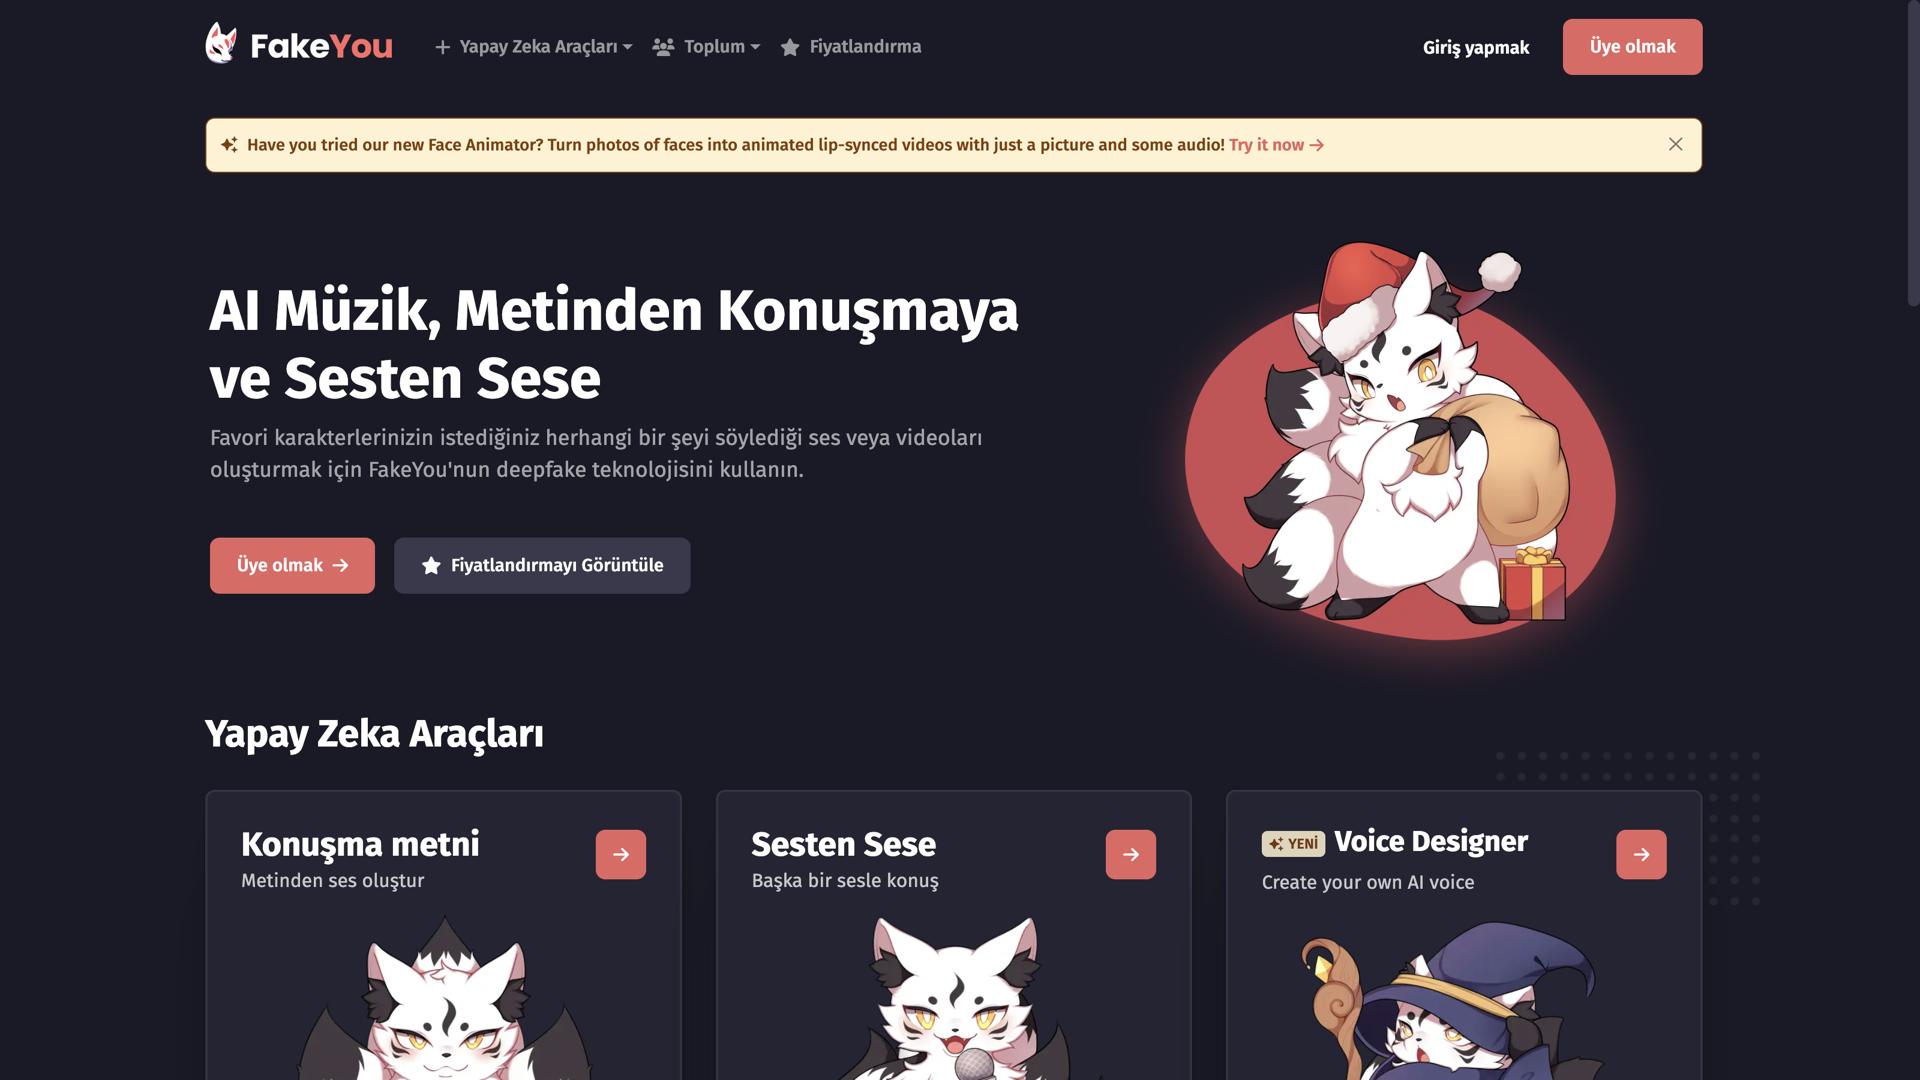Click the star icon beside Fiyatlandırma

[790, 47]
